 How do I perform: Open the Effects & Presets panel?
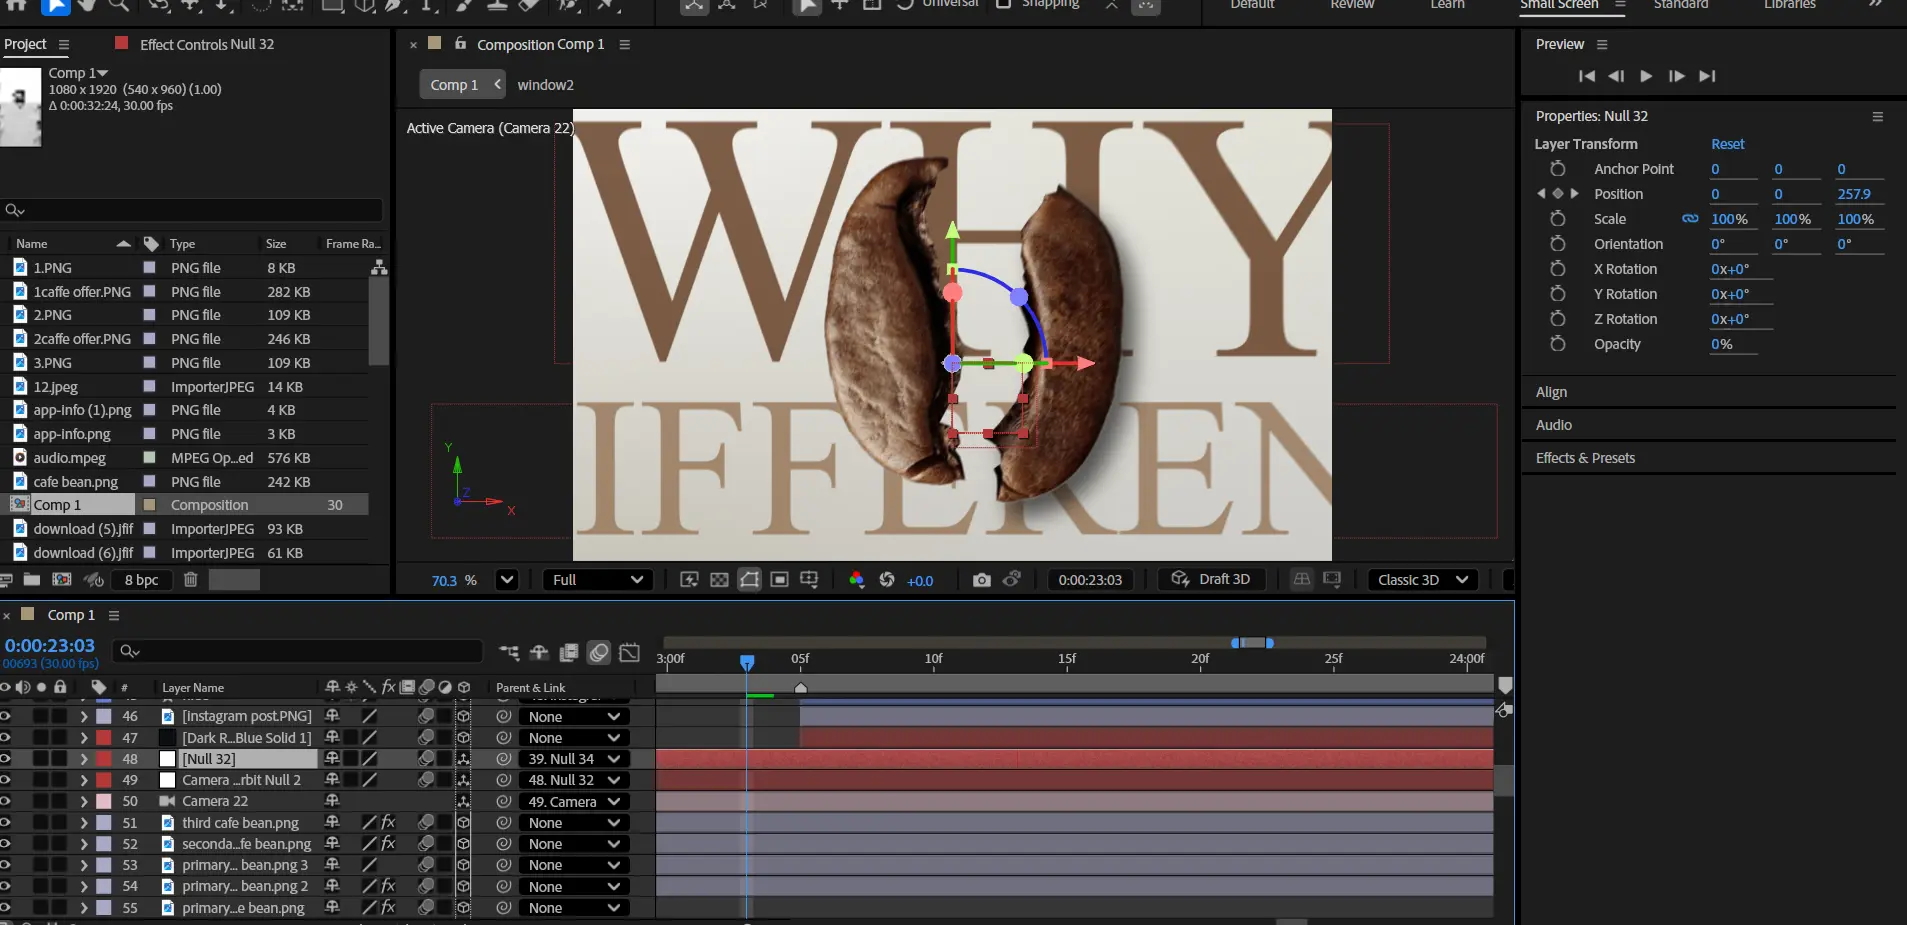[1585, 458]
